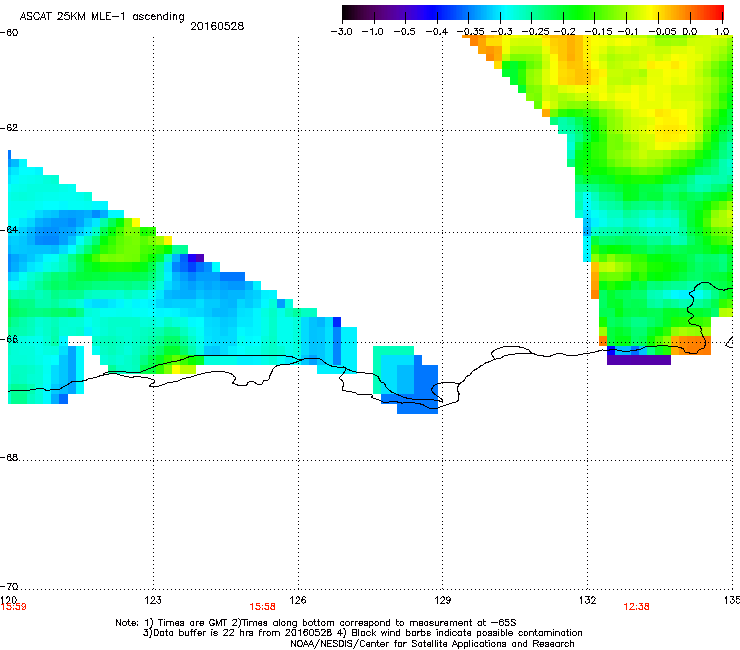Viewport: 740px width, 650px height.
Task: Click the colorbar label -0.15
Action: (x=598, y=32)
